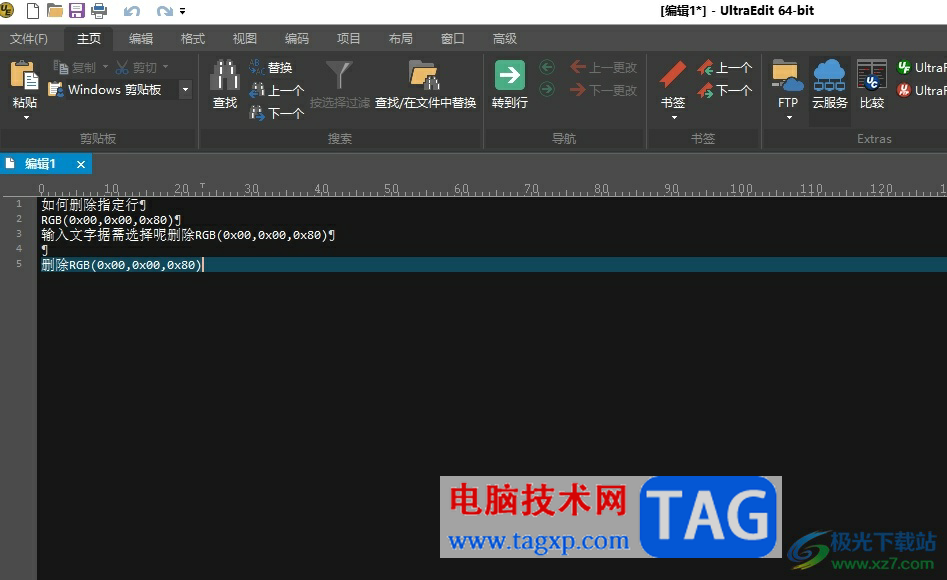Find previous match (上一个) in search group
The height and width of the screenshot is (580, 947).
(277, 91)
